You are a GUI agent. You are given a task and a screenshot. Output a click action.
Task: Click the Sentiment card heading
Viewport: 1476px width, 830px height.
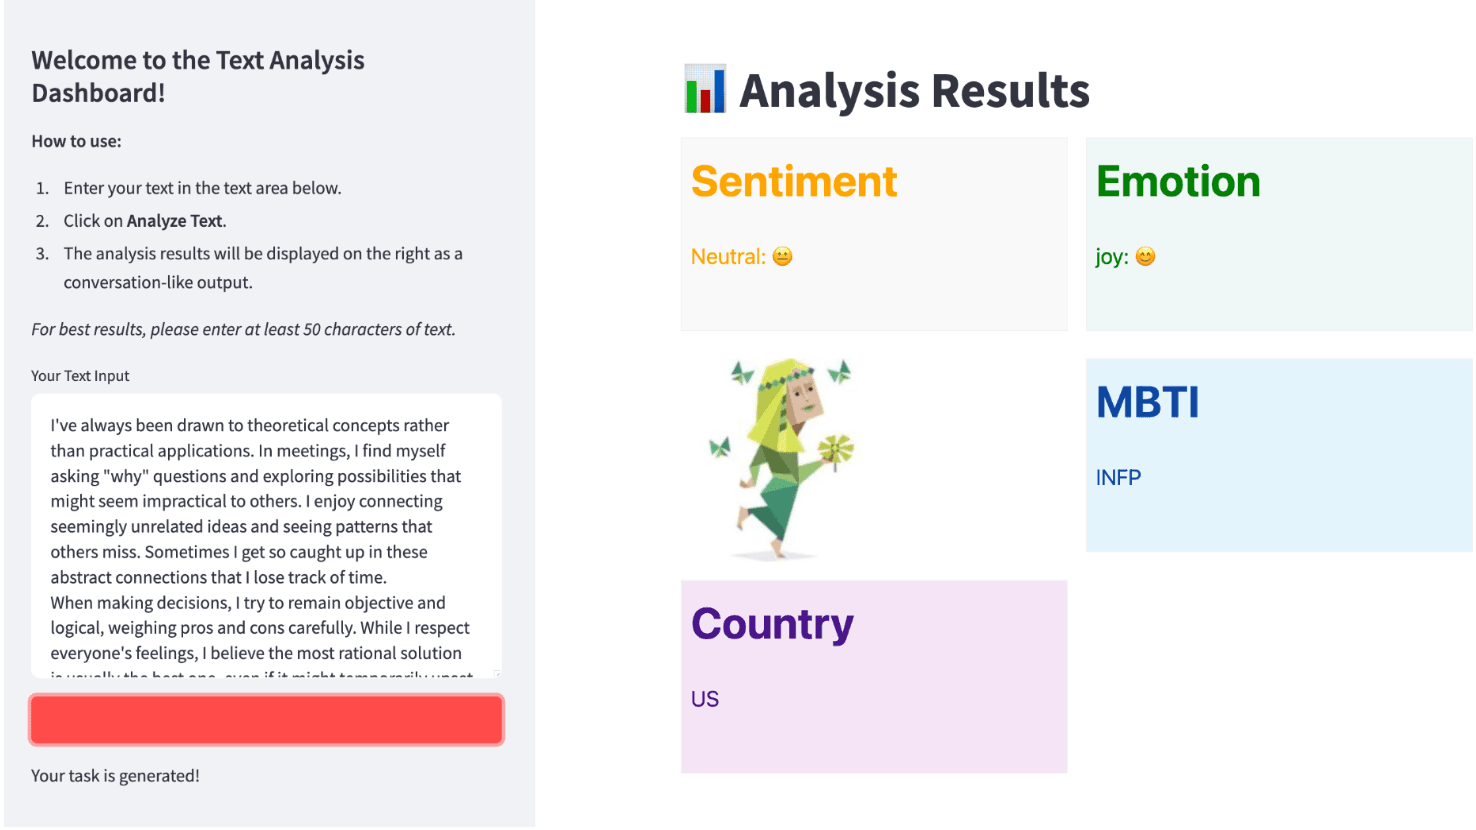(794, 182)
